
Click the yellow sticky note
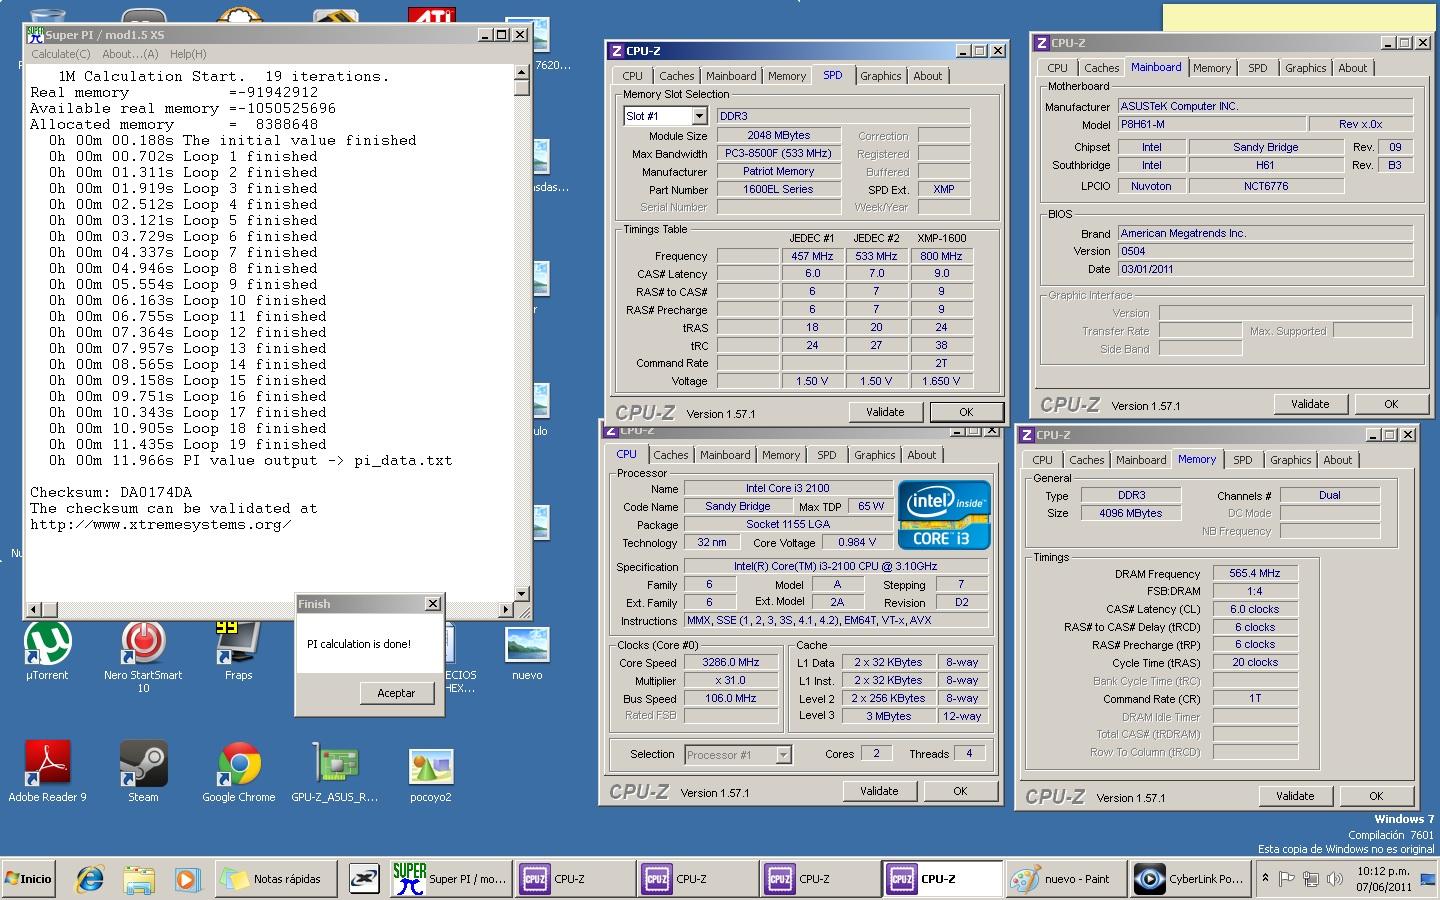[x=1297, y=17]
